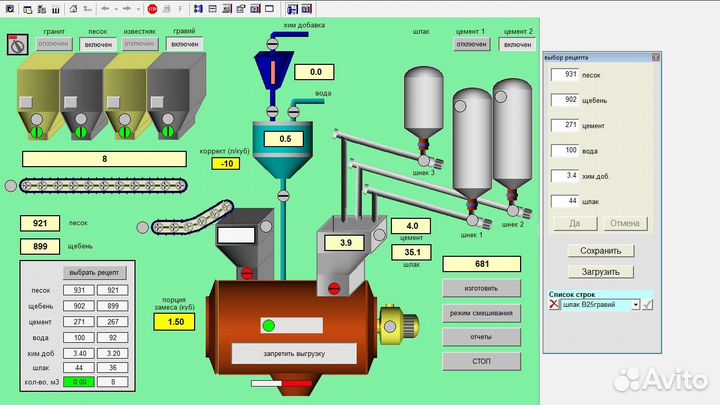Toggle цемент 2 silo включен switch
Viewport: 720px width, 405px height.
click(x=517, y=45)
